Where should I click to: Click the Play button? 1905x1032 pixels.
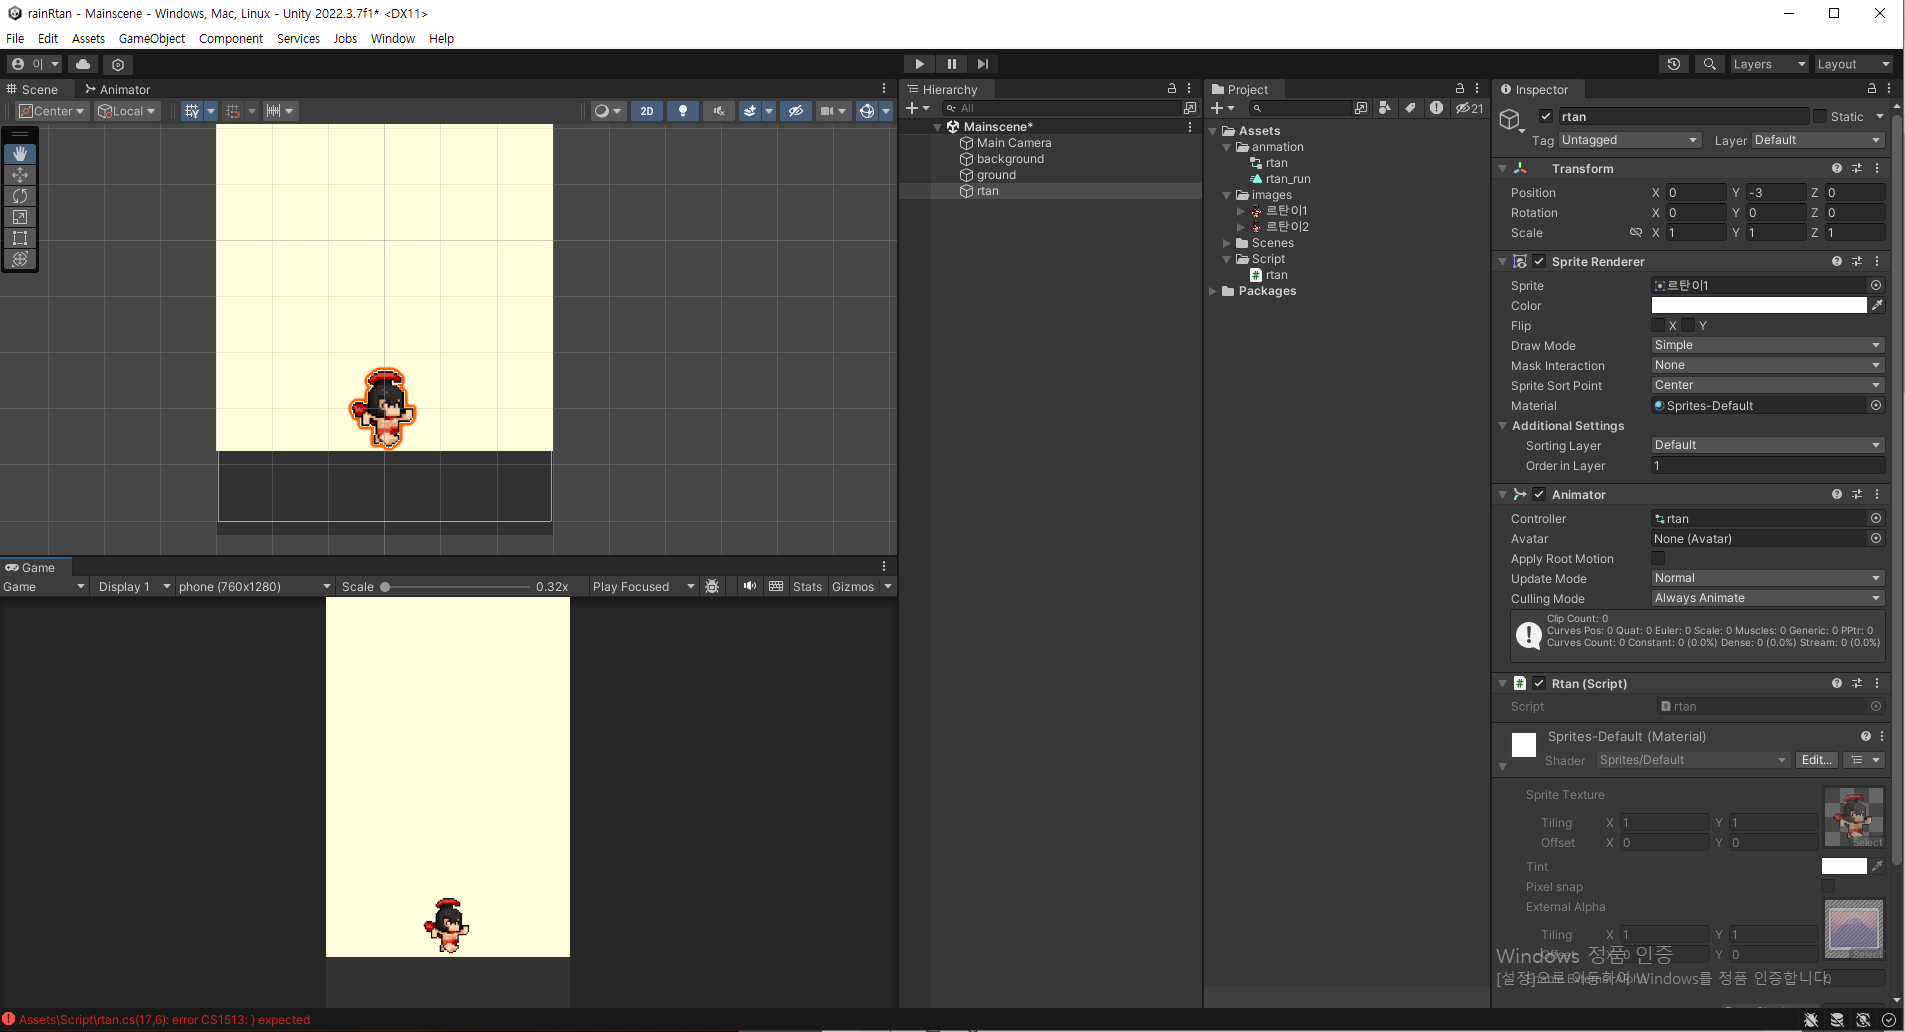click(x=920, y=64)
